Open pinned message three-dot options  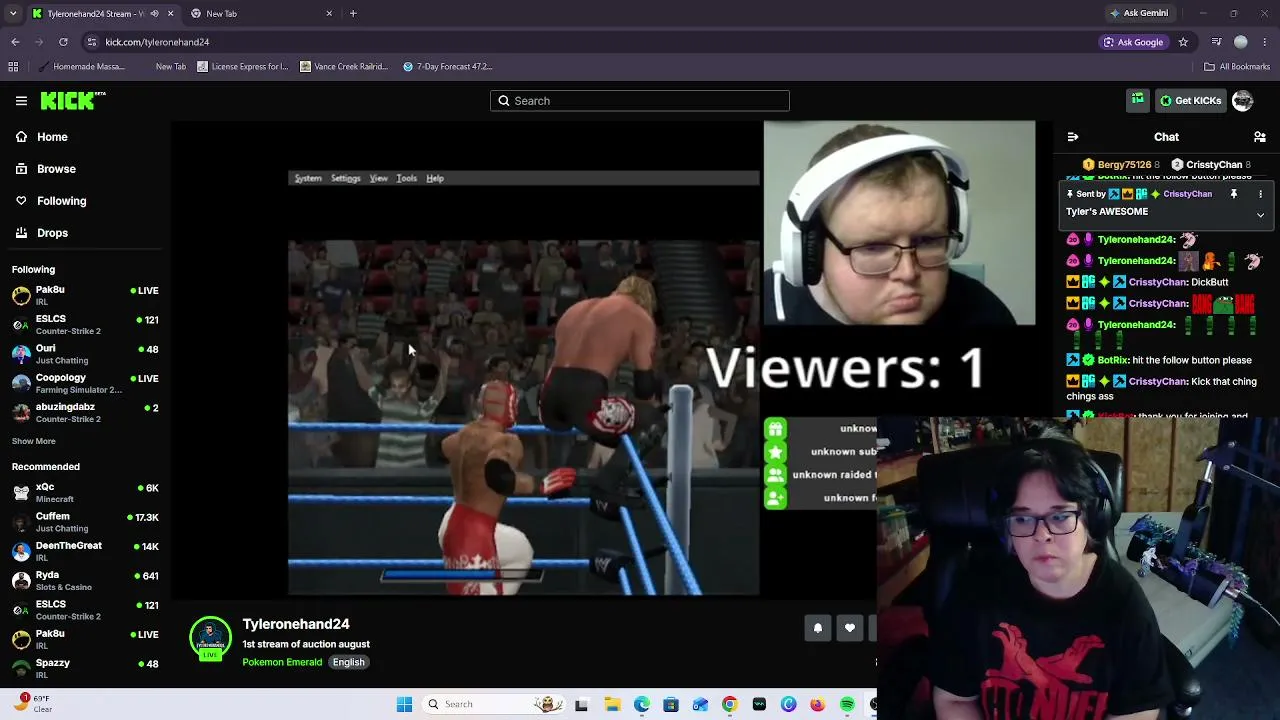tap(1260, 194)
